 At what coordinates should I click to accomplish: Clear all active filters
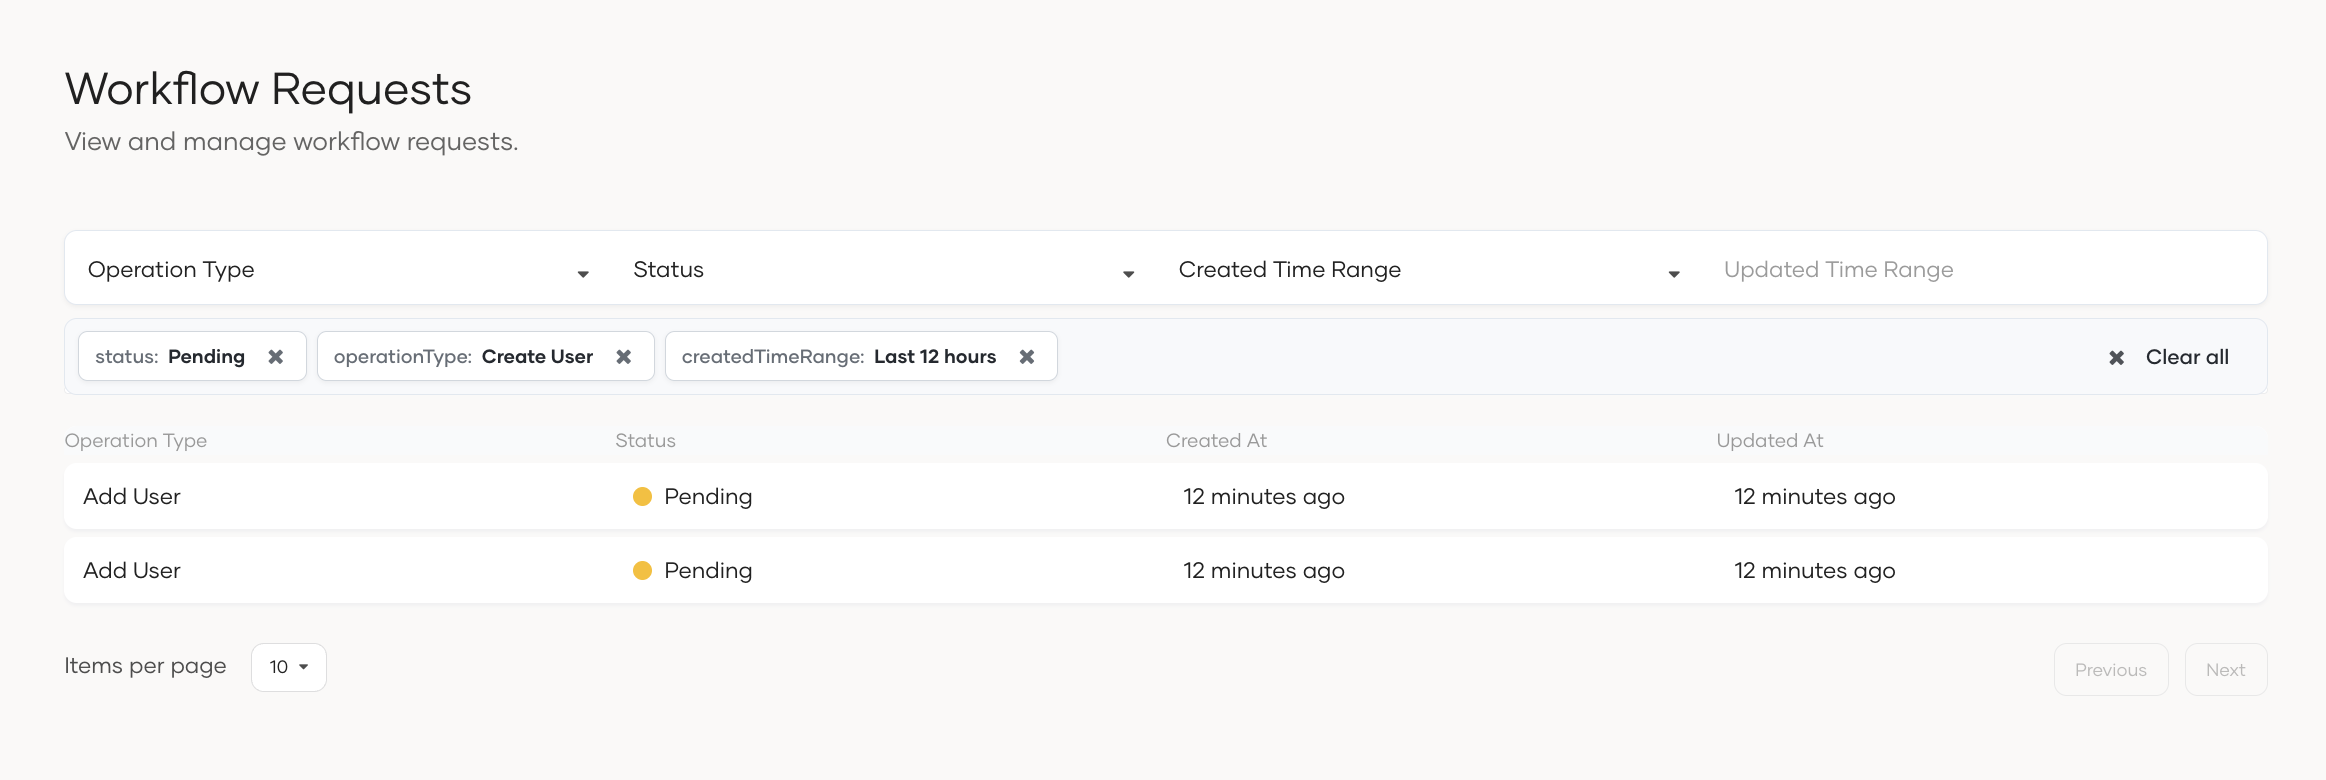(x=2168, y=357)
